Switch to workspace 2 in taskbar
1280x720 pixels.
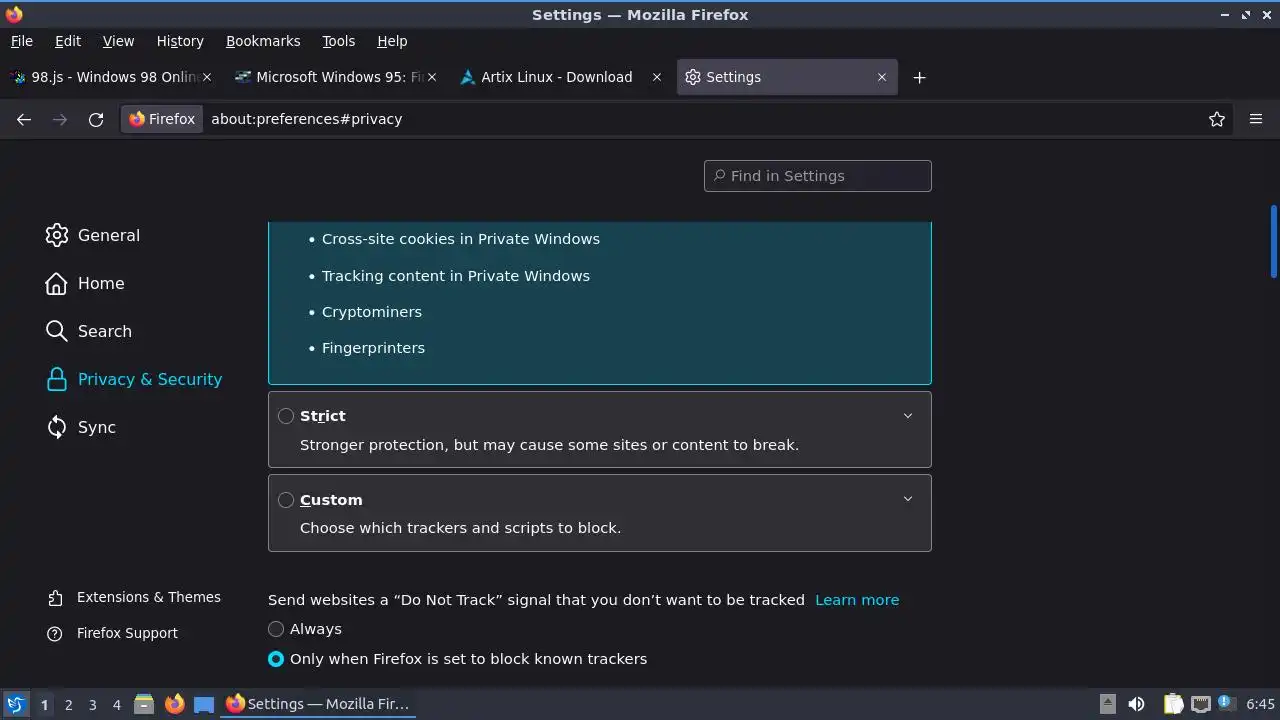[68, 705]
